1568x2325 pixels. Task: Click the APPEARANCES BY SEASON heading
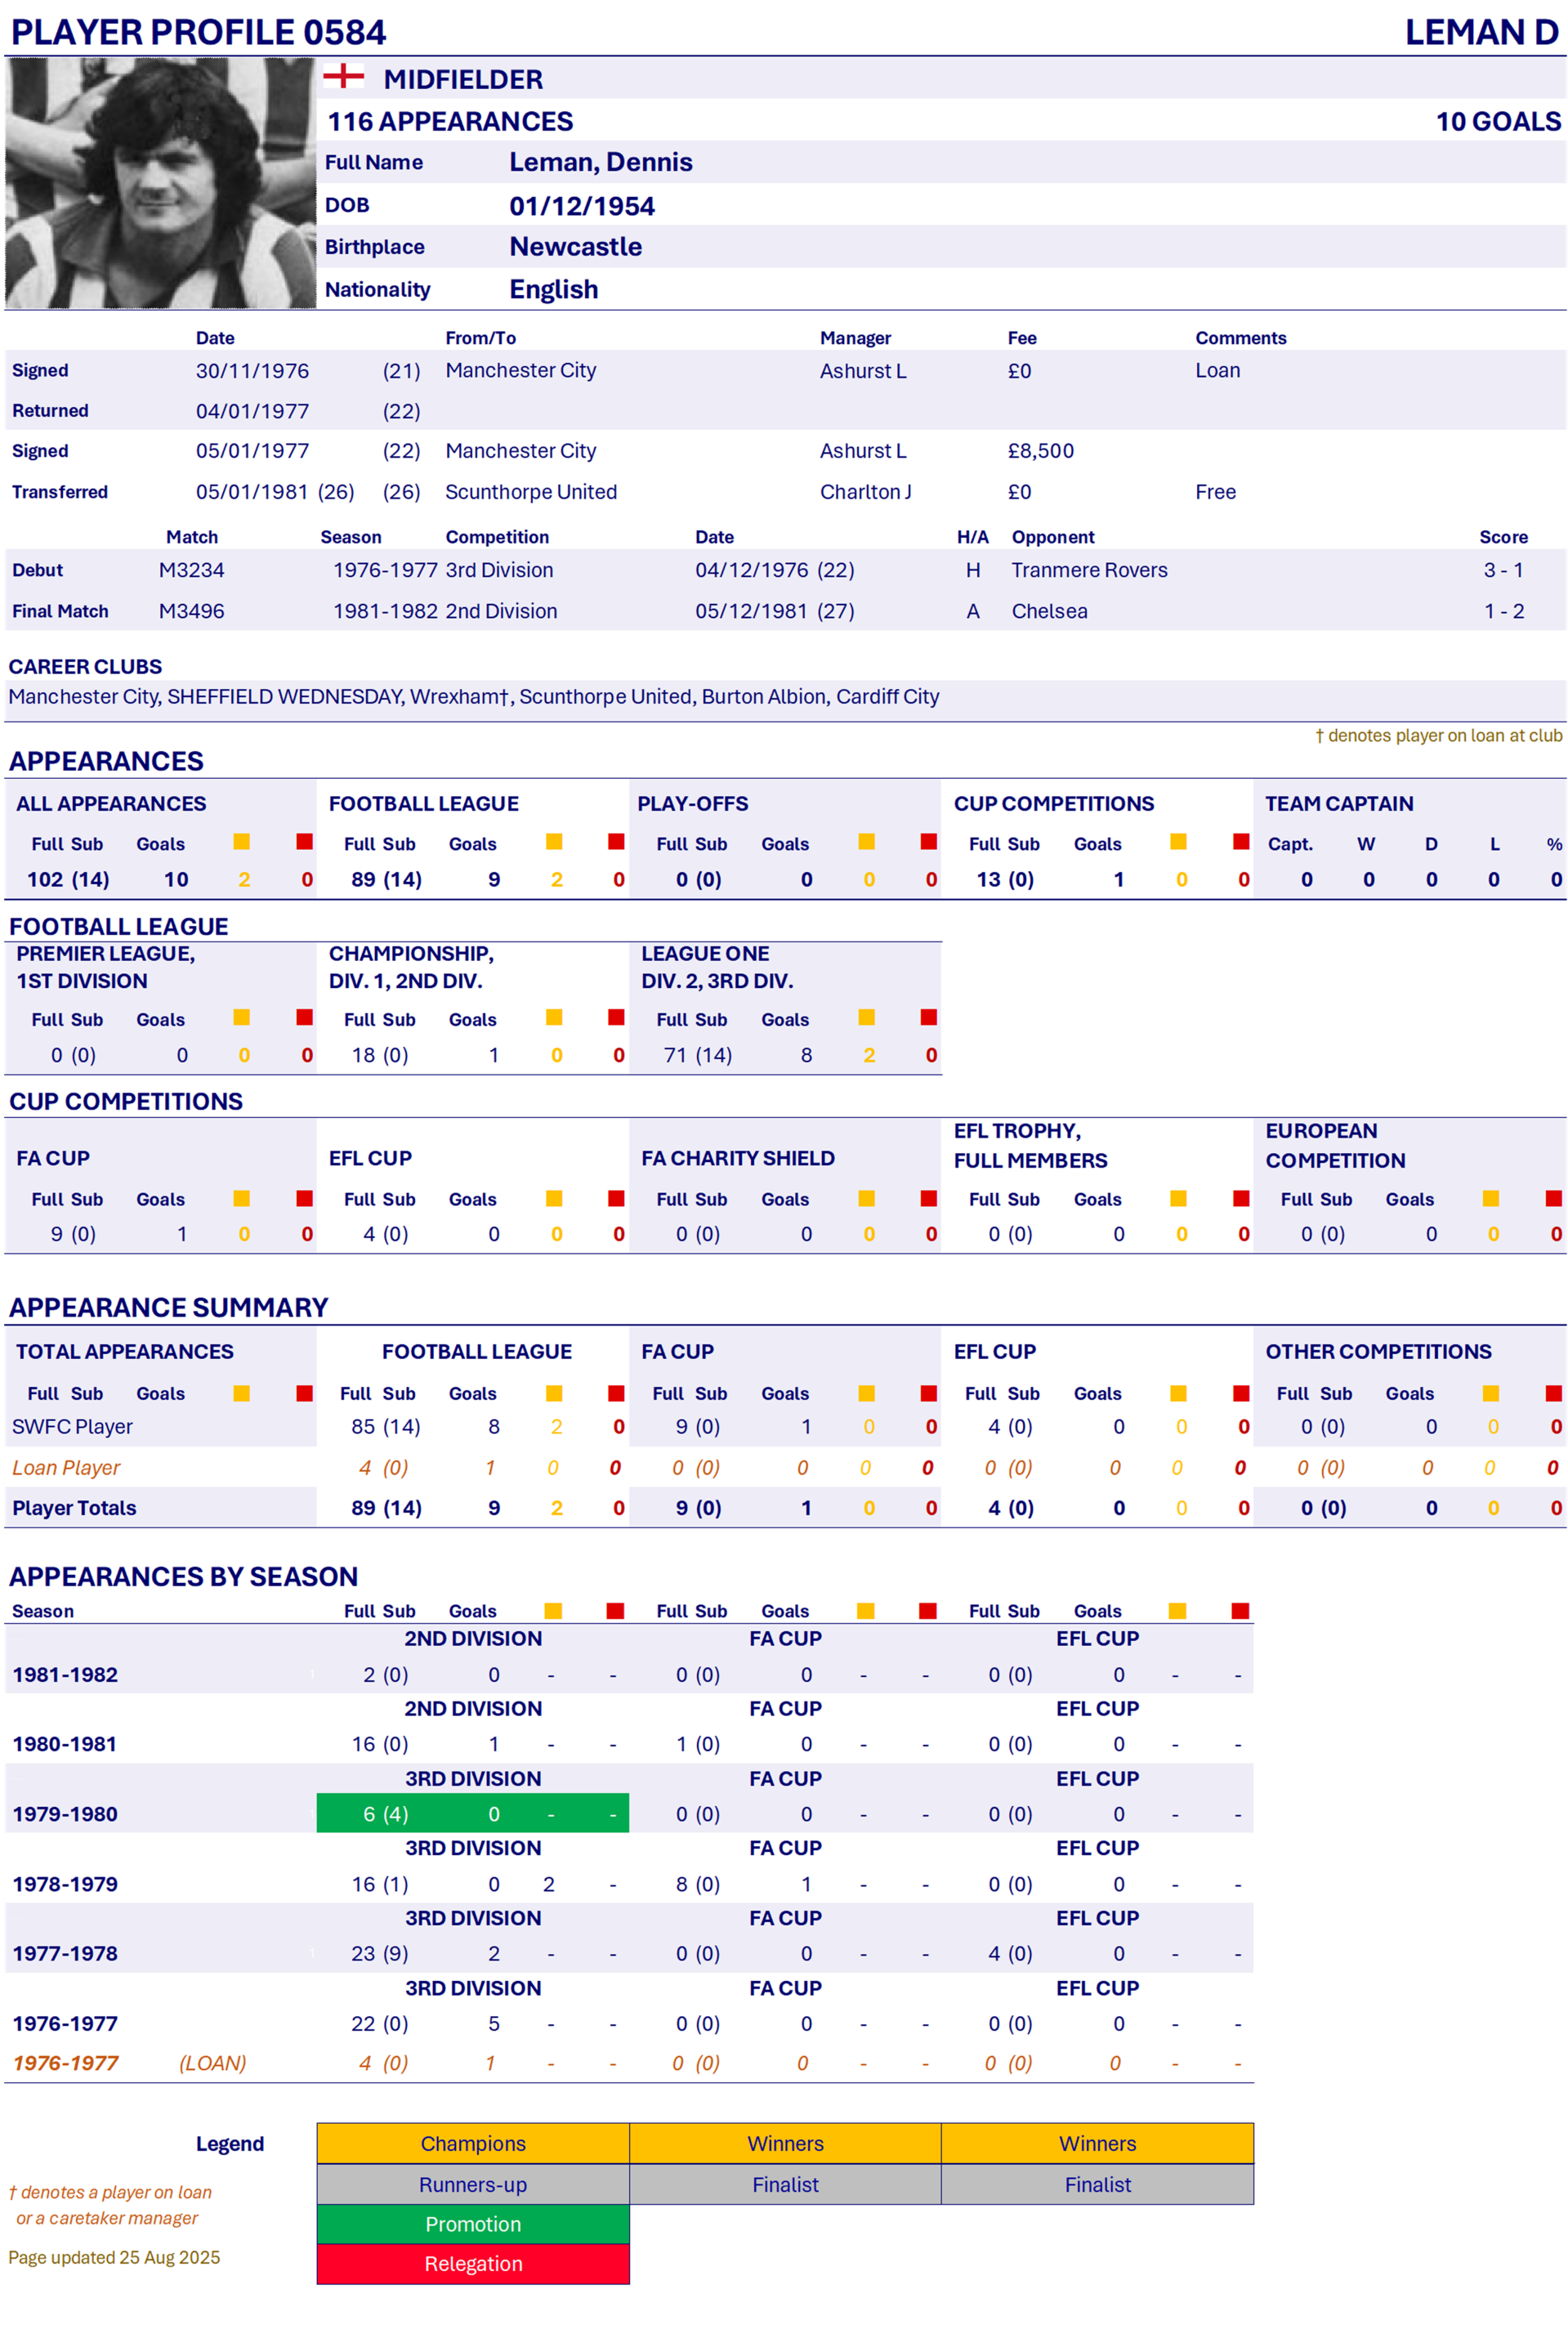coord(183,1576)
